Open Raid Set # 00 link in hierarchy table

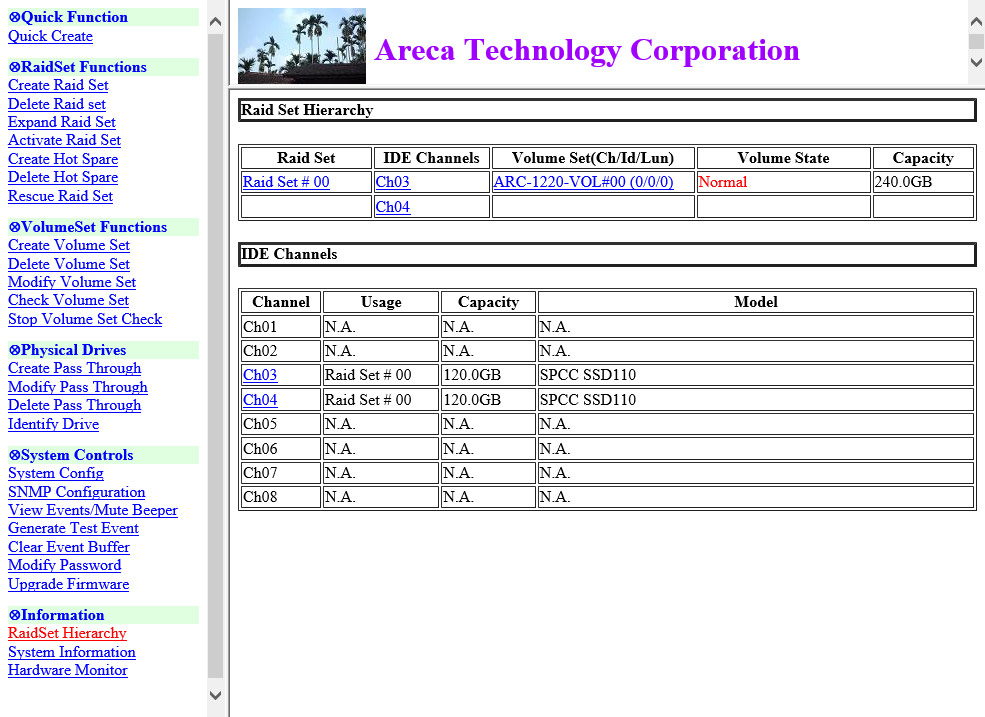(286, 182)
